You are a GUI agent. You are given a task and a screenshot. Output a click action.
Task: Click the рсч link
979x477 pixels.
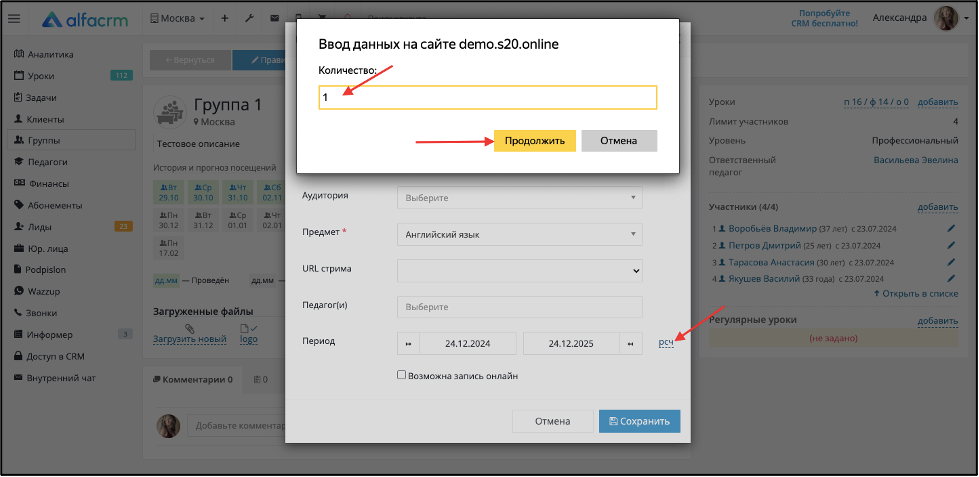666,343
